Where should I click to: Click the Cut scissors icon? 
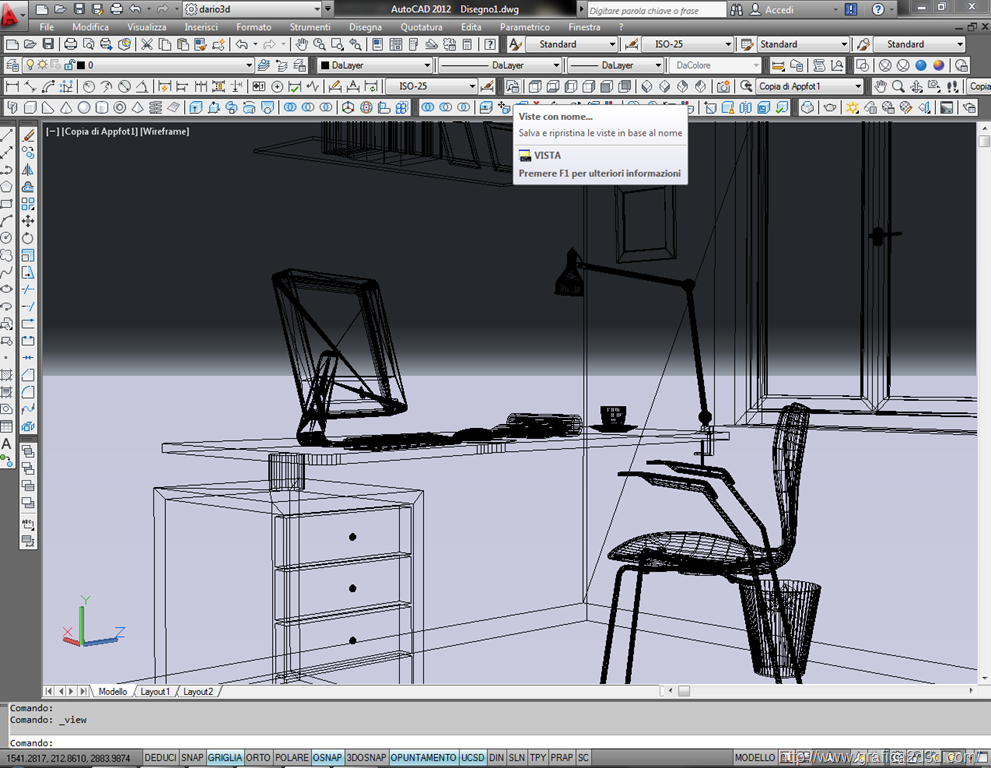[x=147, y=45]
